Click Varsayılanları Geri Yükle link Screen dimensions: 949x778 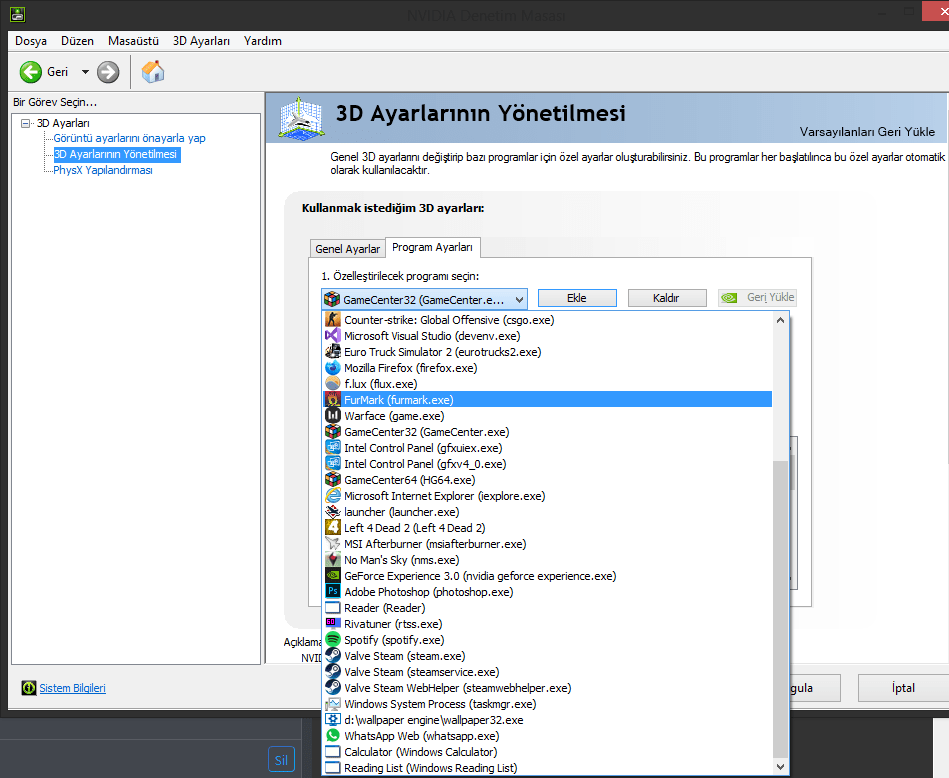coord(867,131)
